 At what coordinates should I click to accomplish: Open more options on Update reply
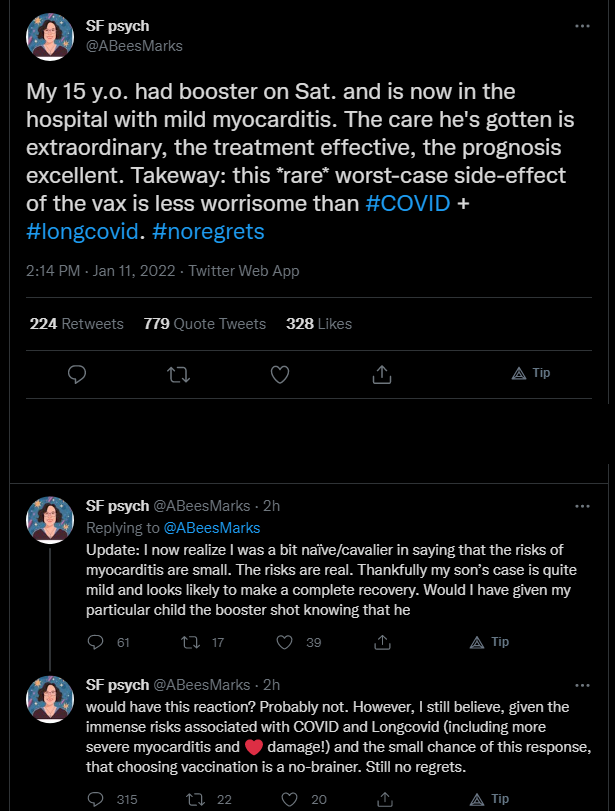[582, 506]
